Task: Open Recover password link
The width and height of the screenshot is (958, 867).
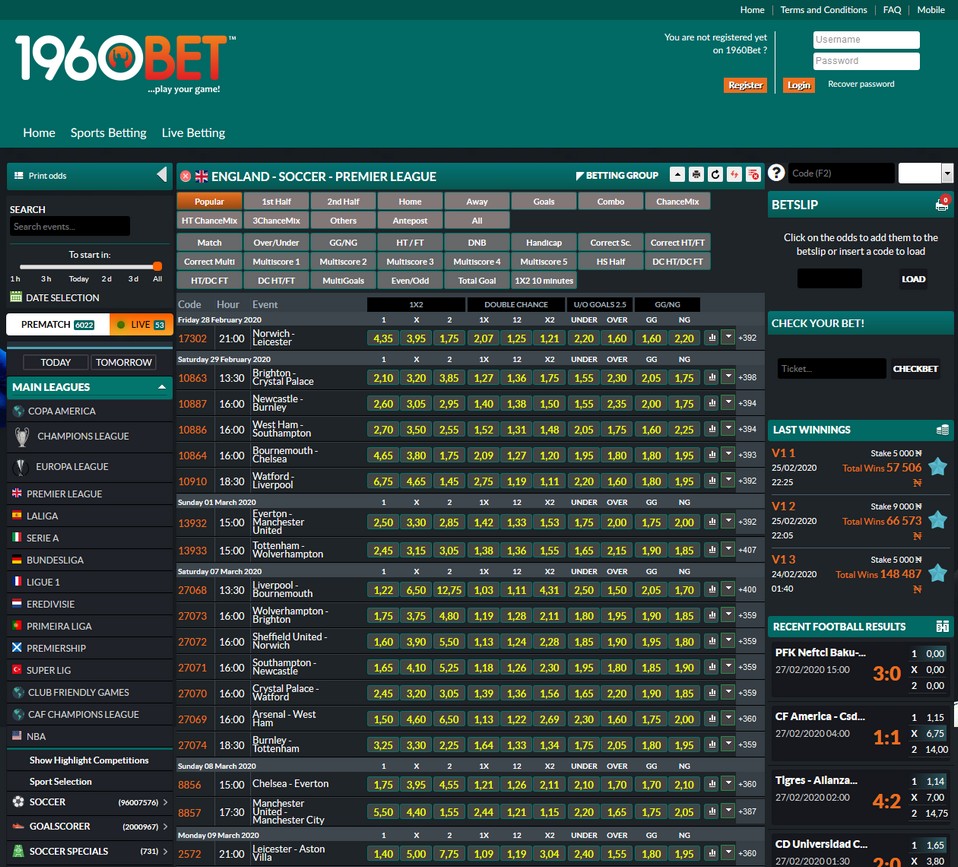Action: click(x=861, y=84)
